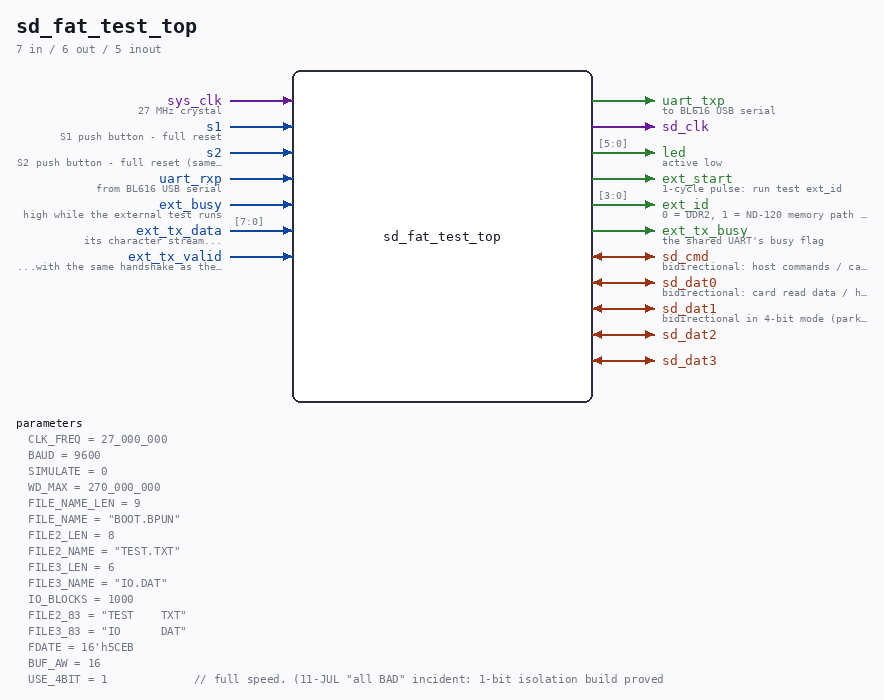
Task: Click the FILE2_83 parameter line
Action: click(x=107, y=615)
